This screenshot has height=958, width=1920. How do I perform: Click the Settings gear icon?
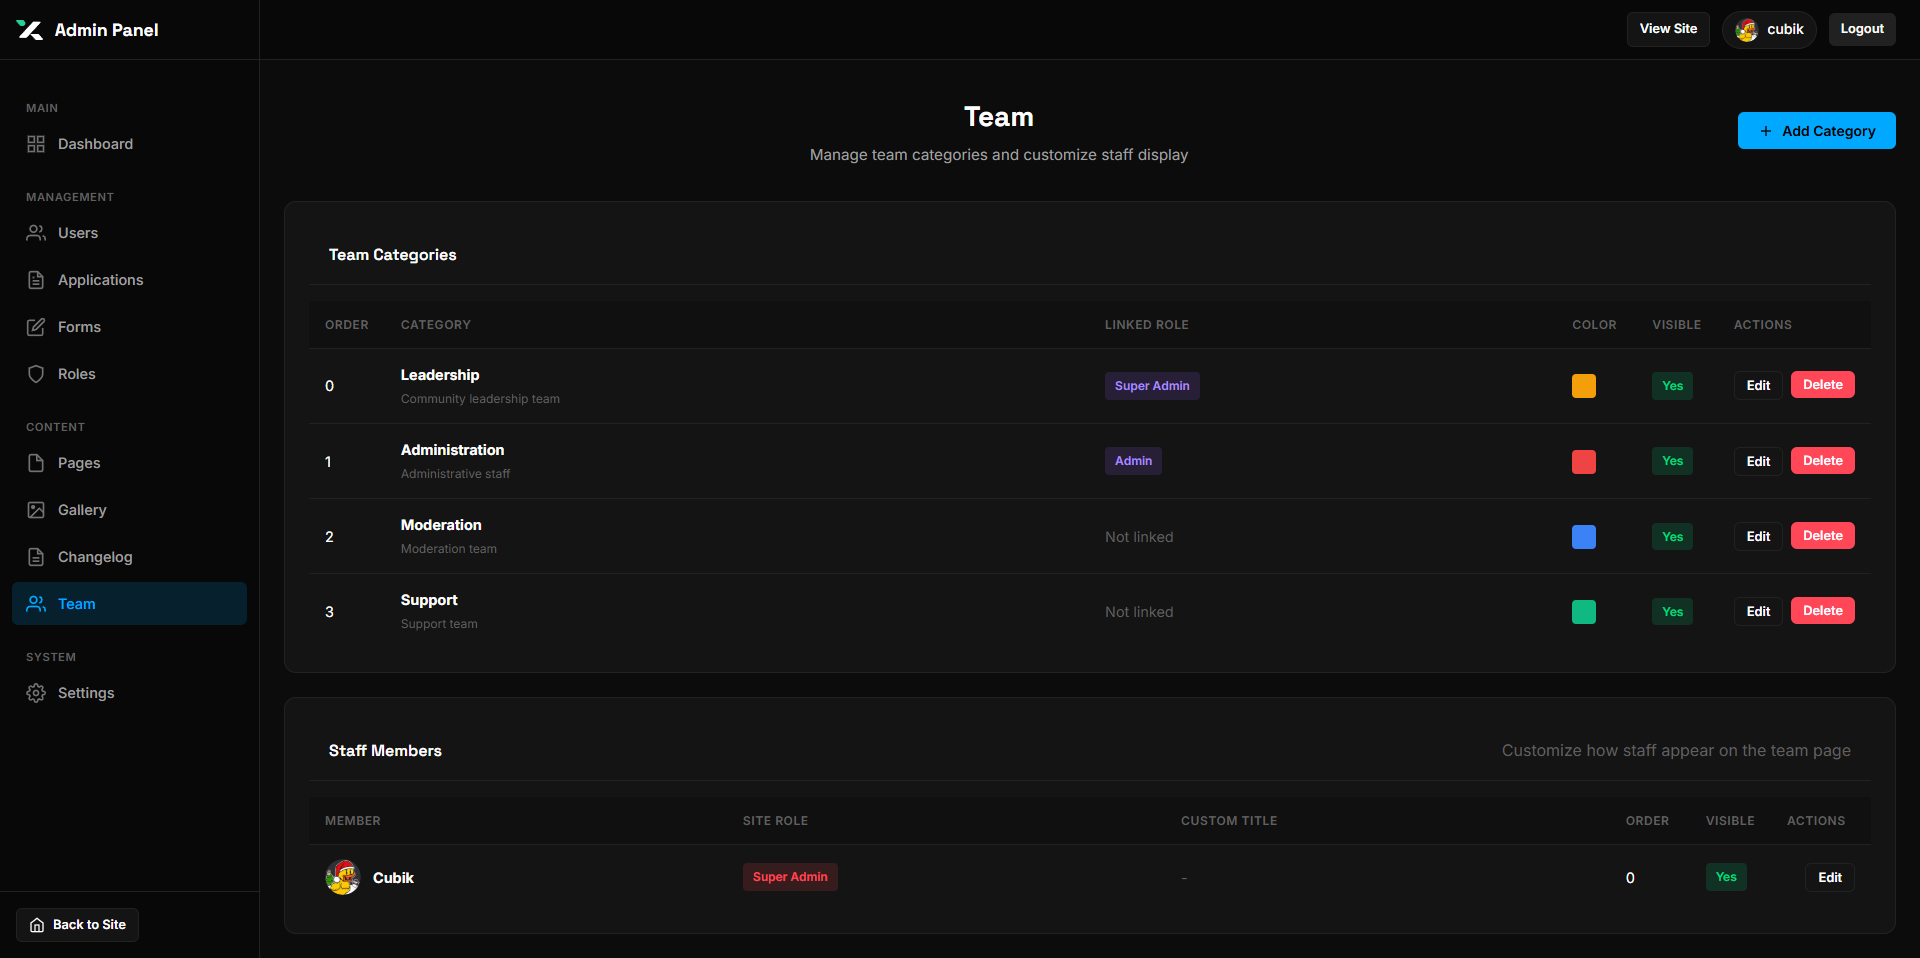point(36,693)
